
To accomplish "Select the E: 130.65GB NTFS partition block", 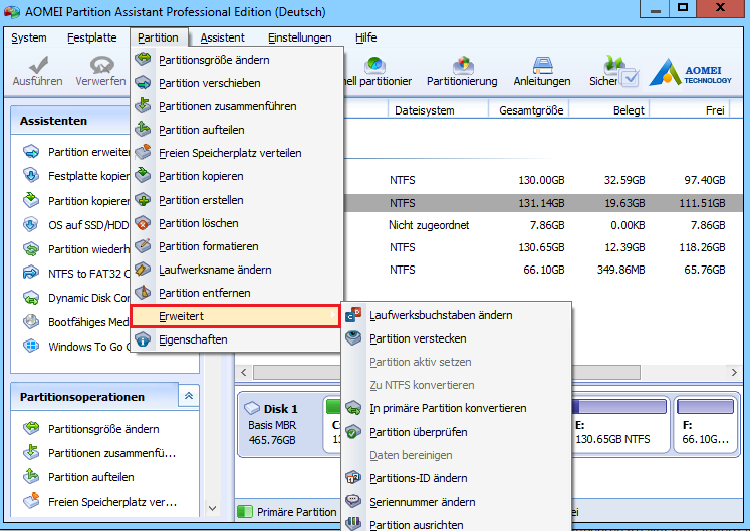I will [x=621, y=424].
